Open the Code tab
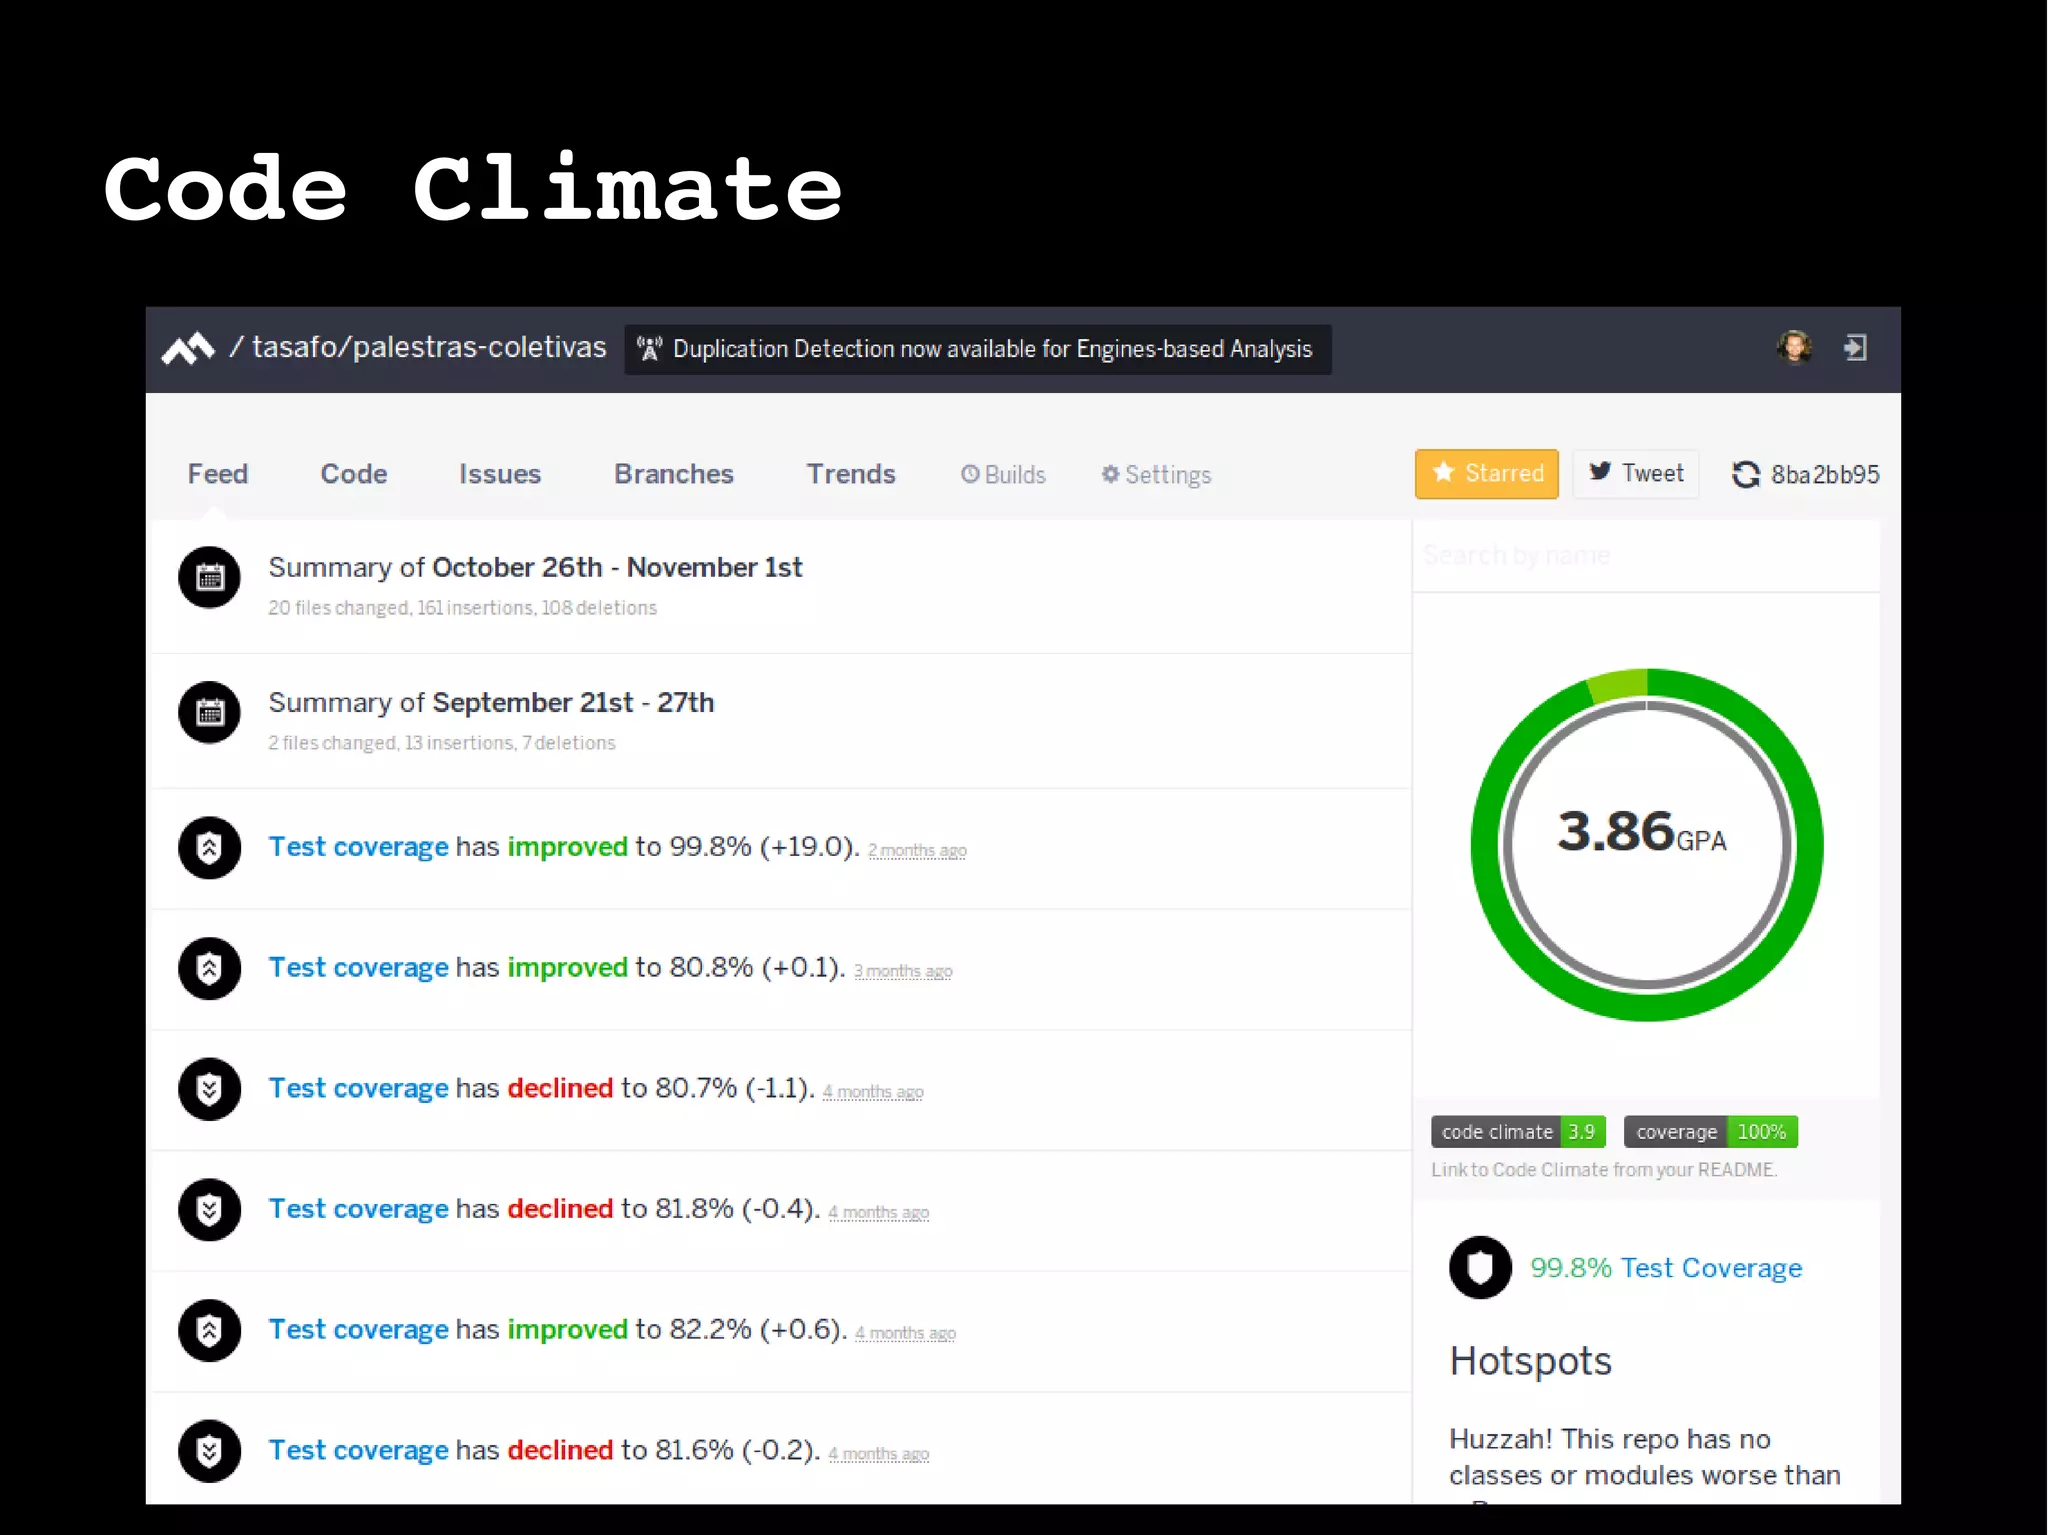 tap(354, 474)
